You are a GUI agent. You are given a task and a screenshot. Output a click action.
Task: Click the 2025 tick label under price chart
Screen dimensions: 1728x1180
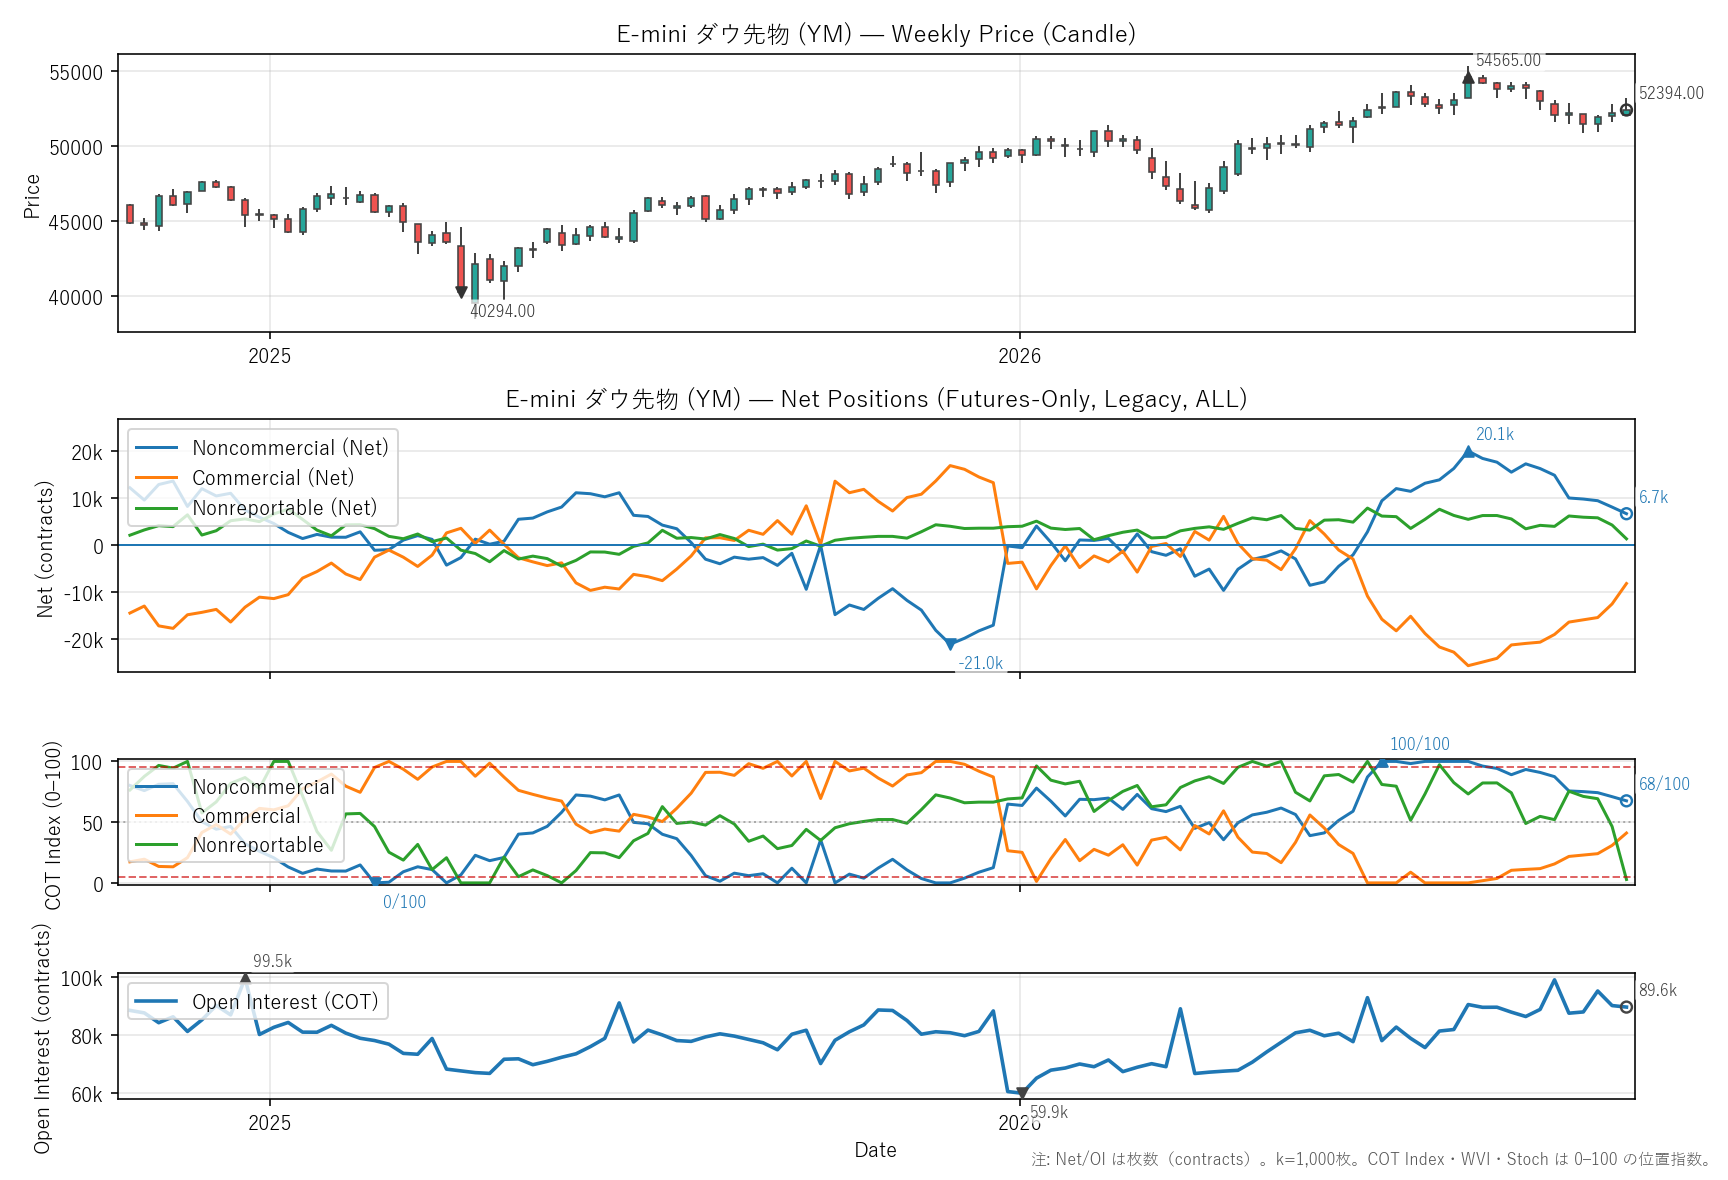(269, 356)
